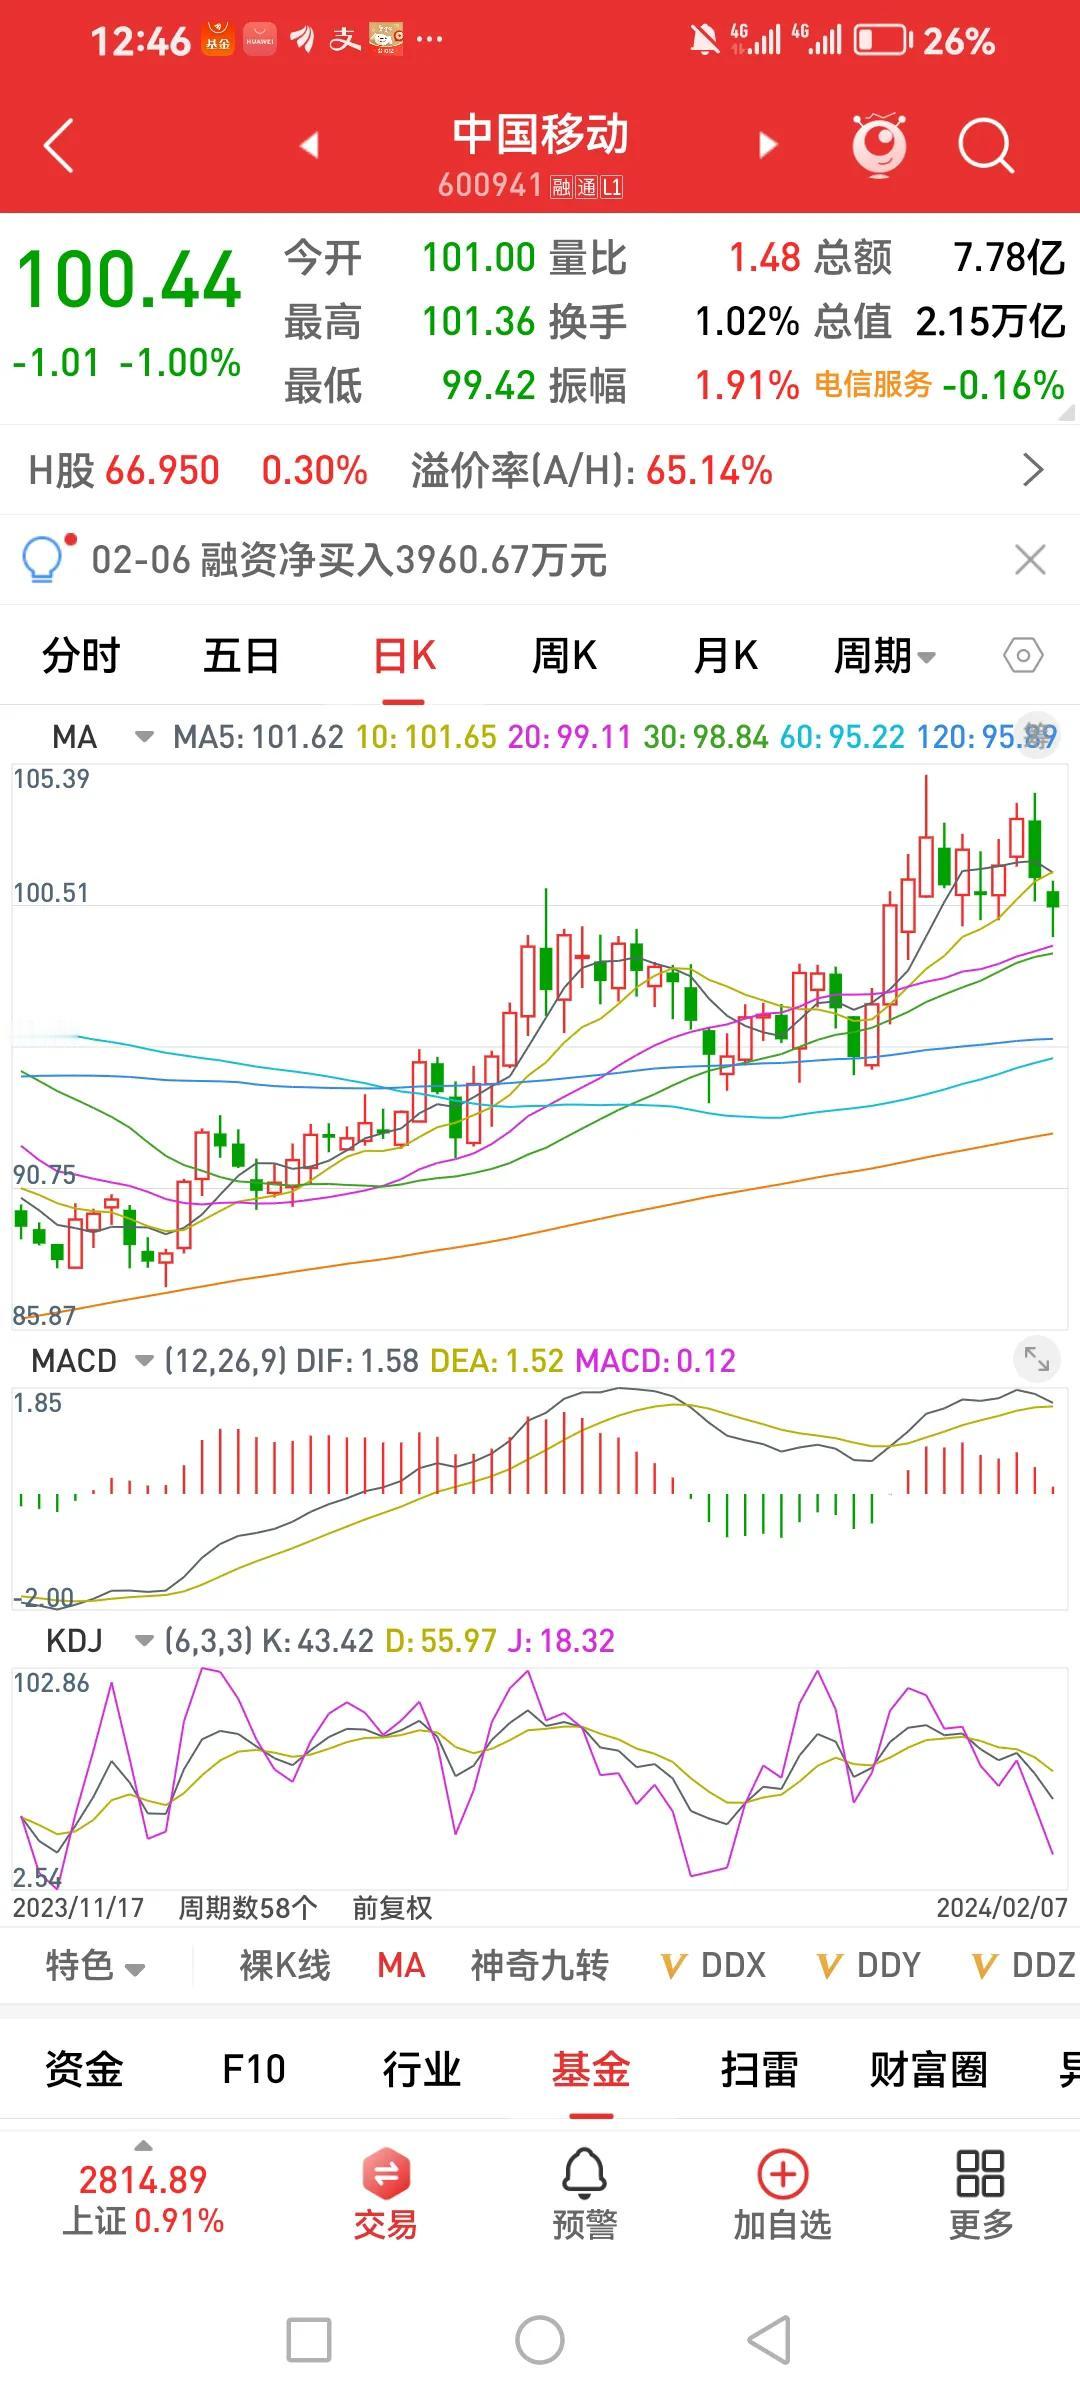Viewport: 1080px width, 2400px height.
Task: Open the 资金 tab
Action: [84, 2069]
